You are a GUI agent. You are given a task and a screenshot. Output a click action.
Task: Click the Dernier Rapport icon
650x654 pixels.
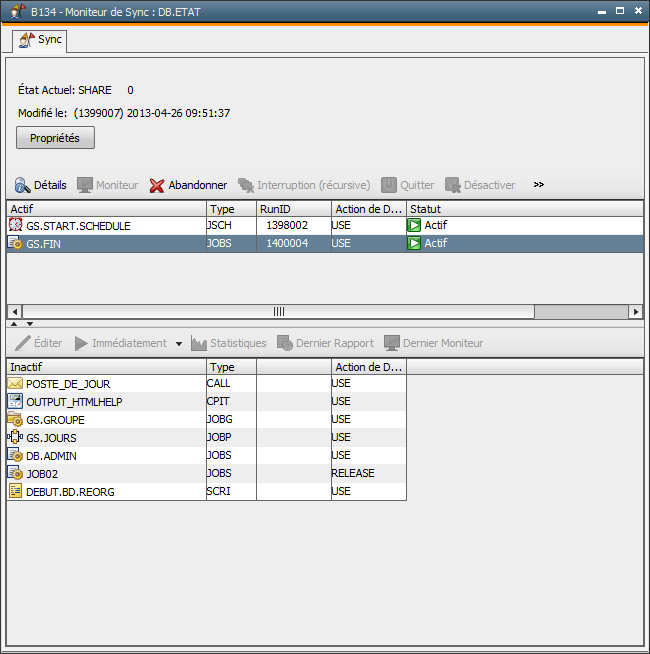(x=285, y=343)
